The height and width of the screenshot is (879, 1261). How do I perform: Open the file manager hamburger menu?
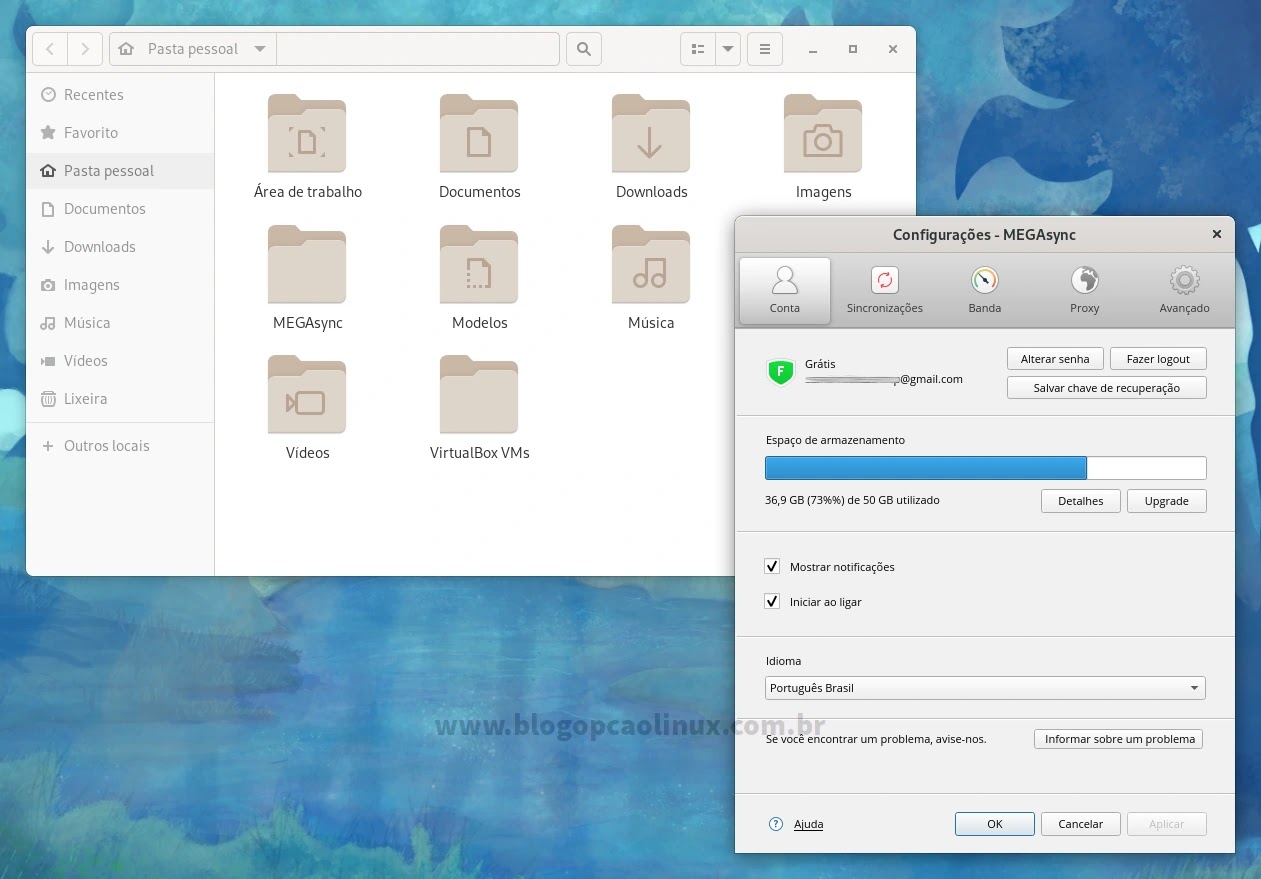[x=765, y=49]
